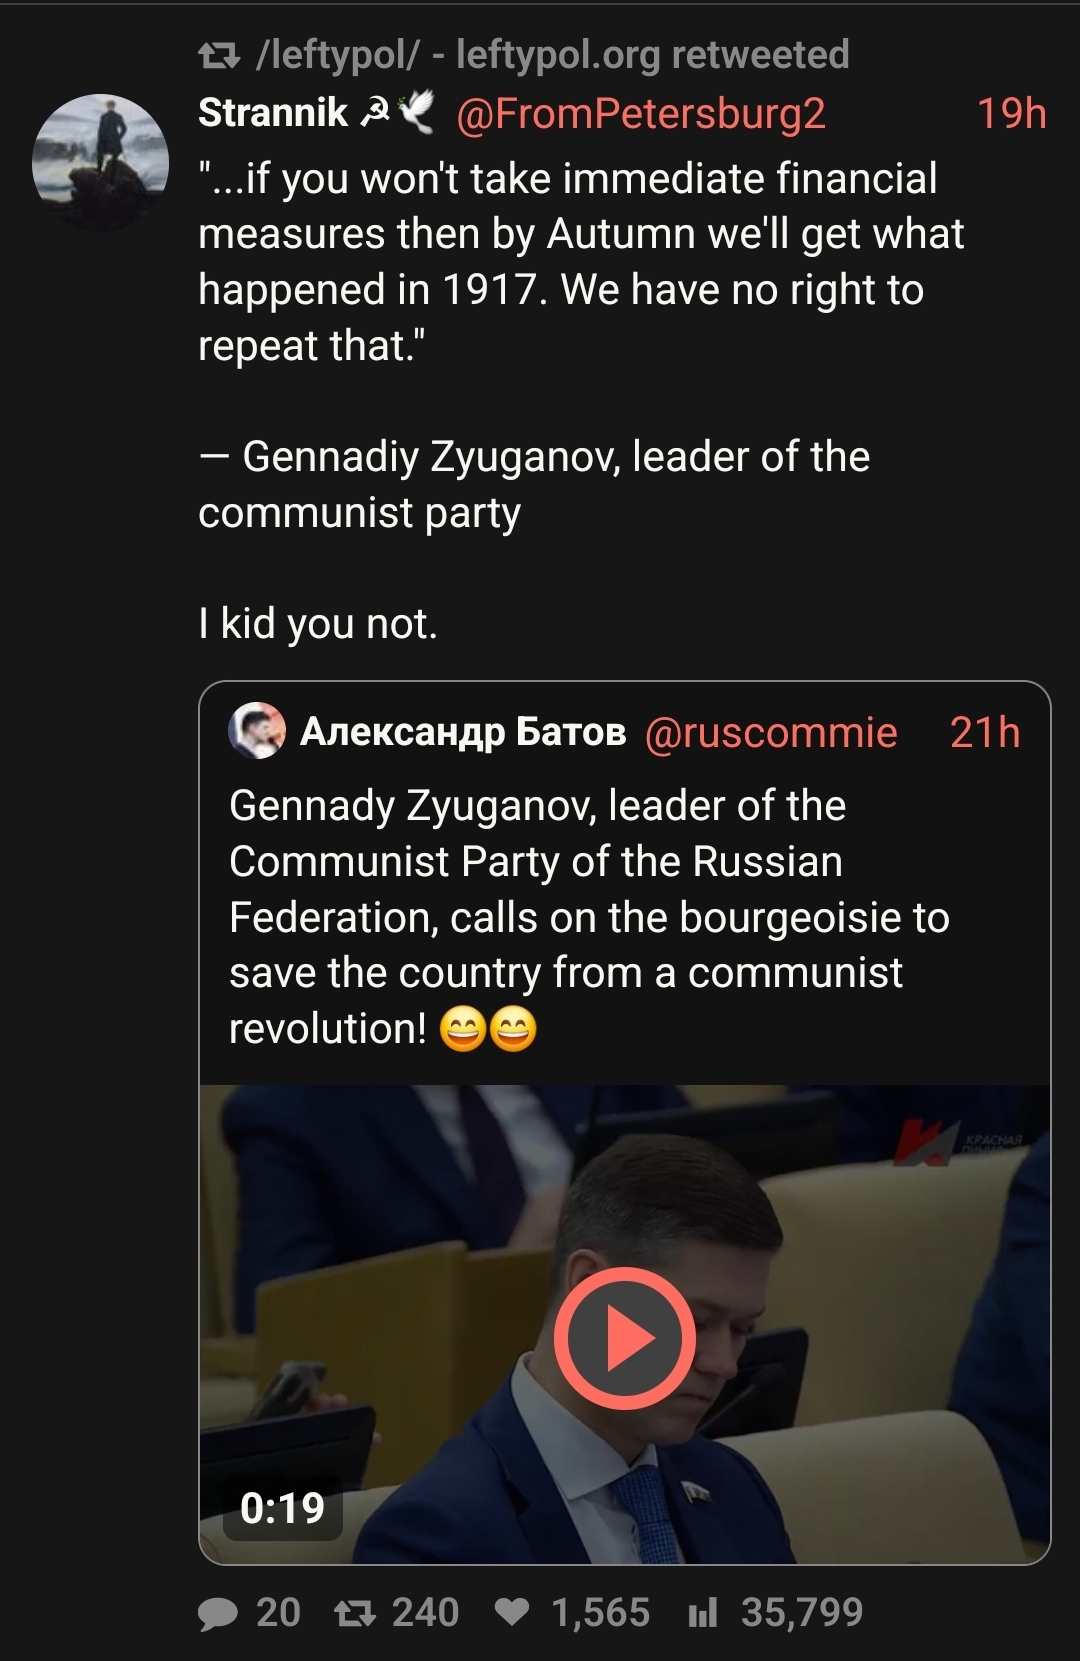Click the 0:19 video duration badge
The width and height of the screenshot is (1080, 1661).
(x=282, y=1508)
